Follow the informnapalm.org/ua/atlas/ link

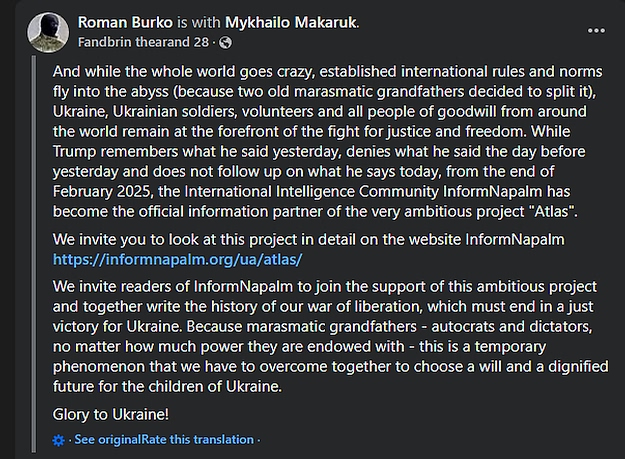[177, 259]
